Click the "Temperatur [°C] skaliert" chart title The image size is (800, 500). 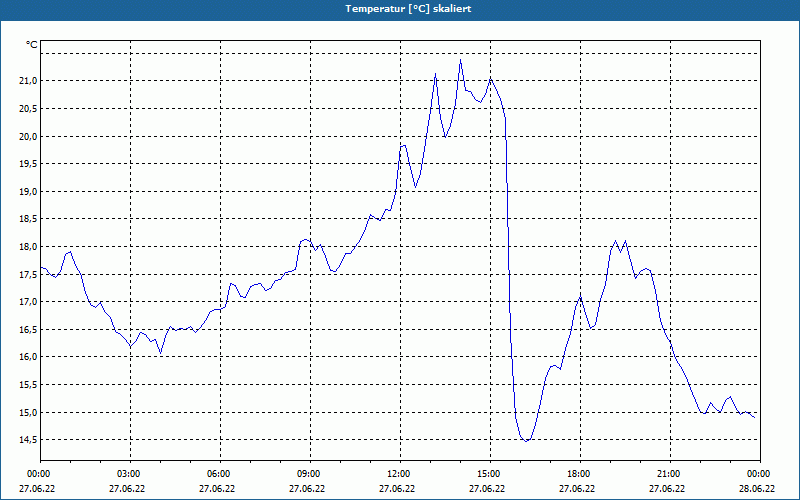click(408, 9)
